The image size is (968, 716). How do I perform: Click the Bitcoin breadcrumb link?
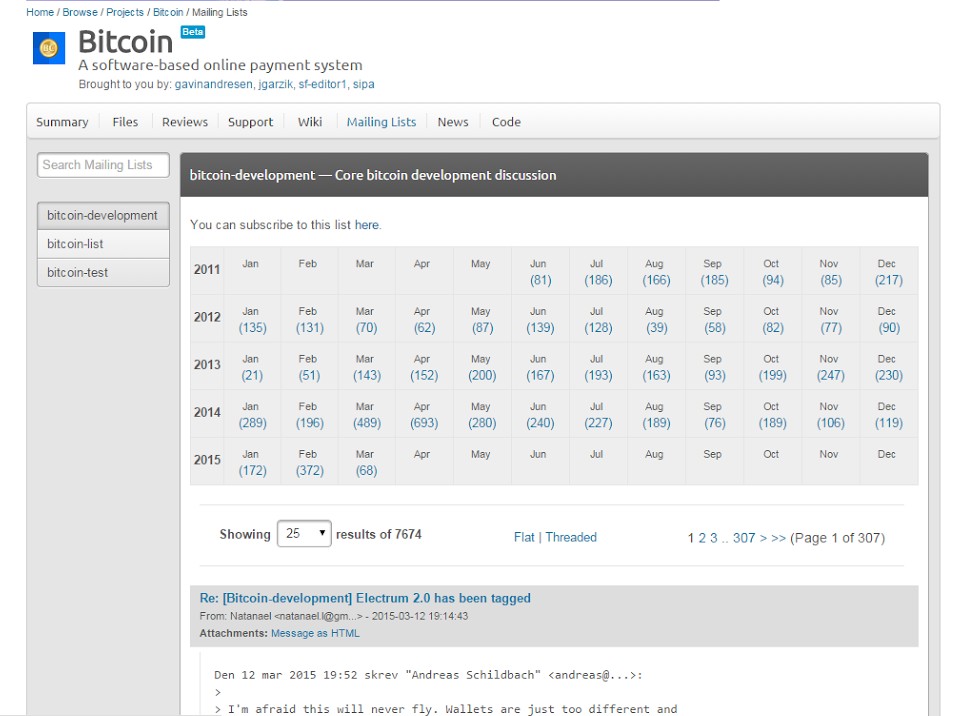(168, 12)
